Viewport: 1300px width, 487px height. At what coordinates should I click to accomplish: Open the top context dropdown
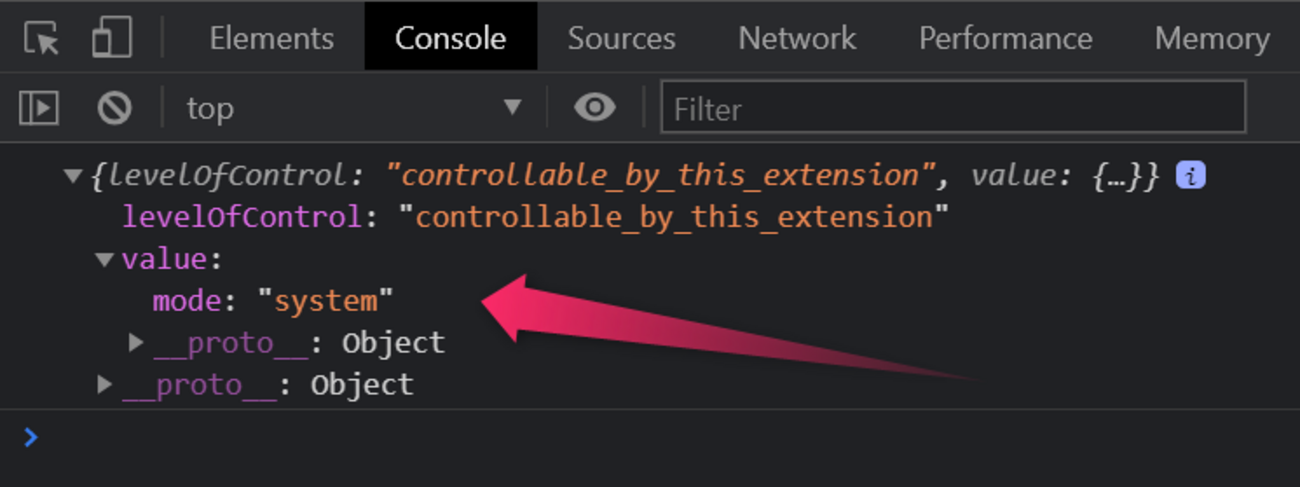(x=353, y=107)
